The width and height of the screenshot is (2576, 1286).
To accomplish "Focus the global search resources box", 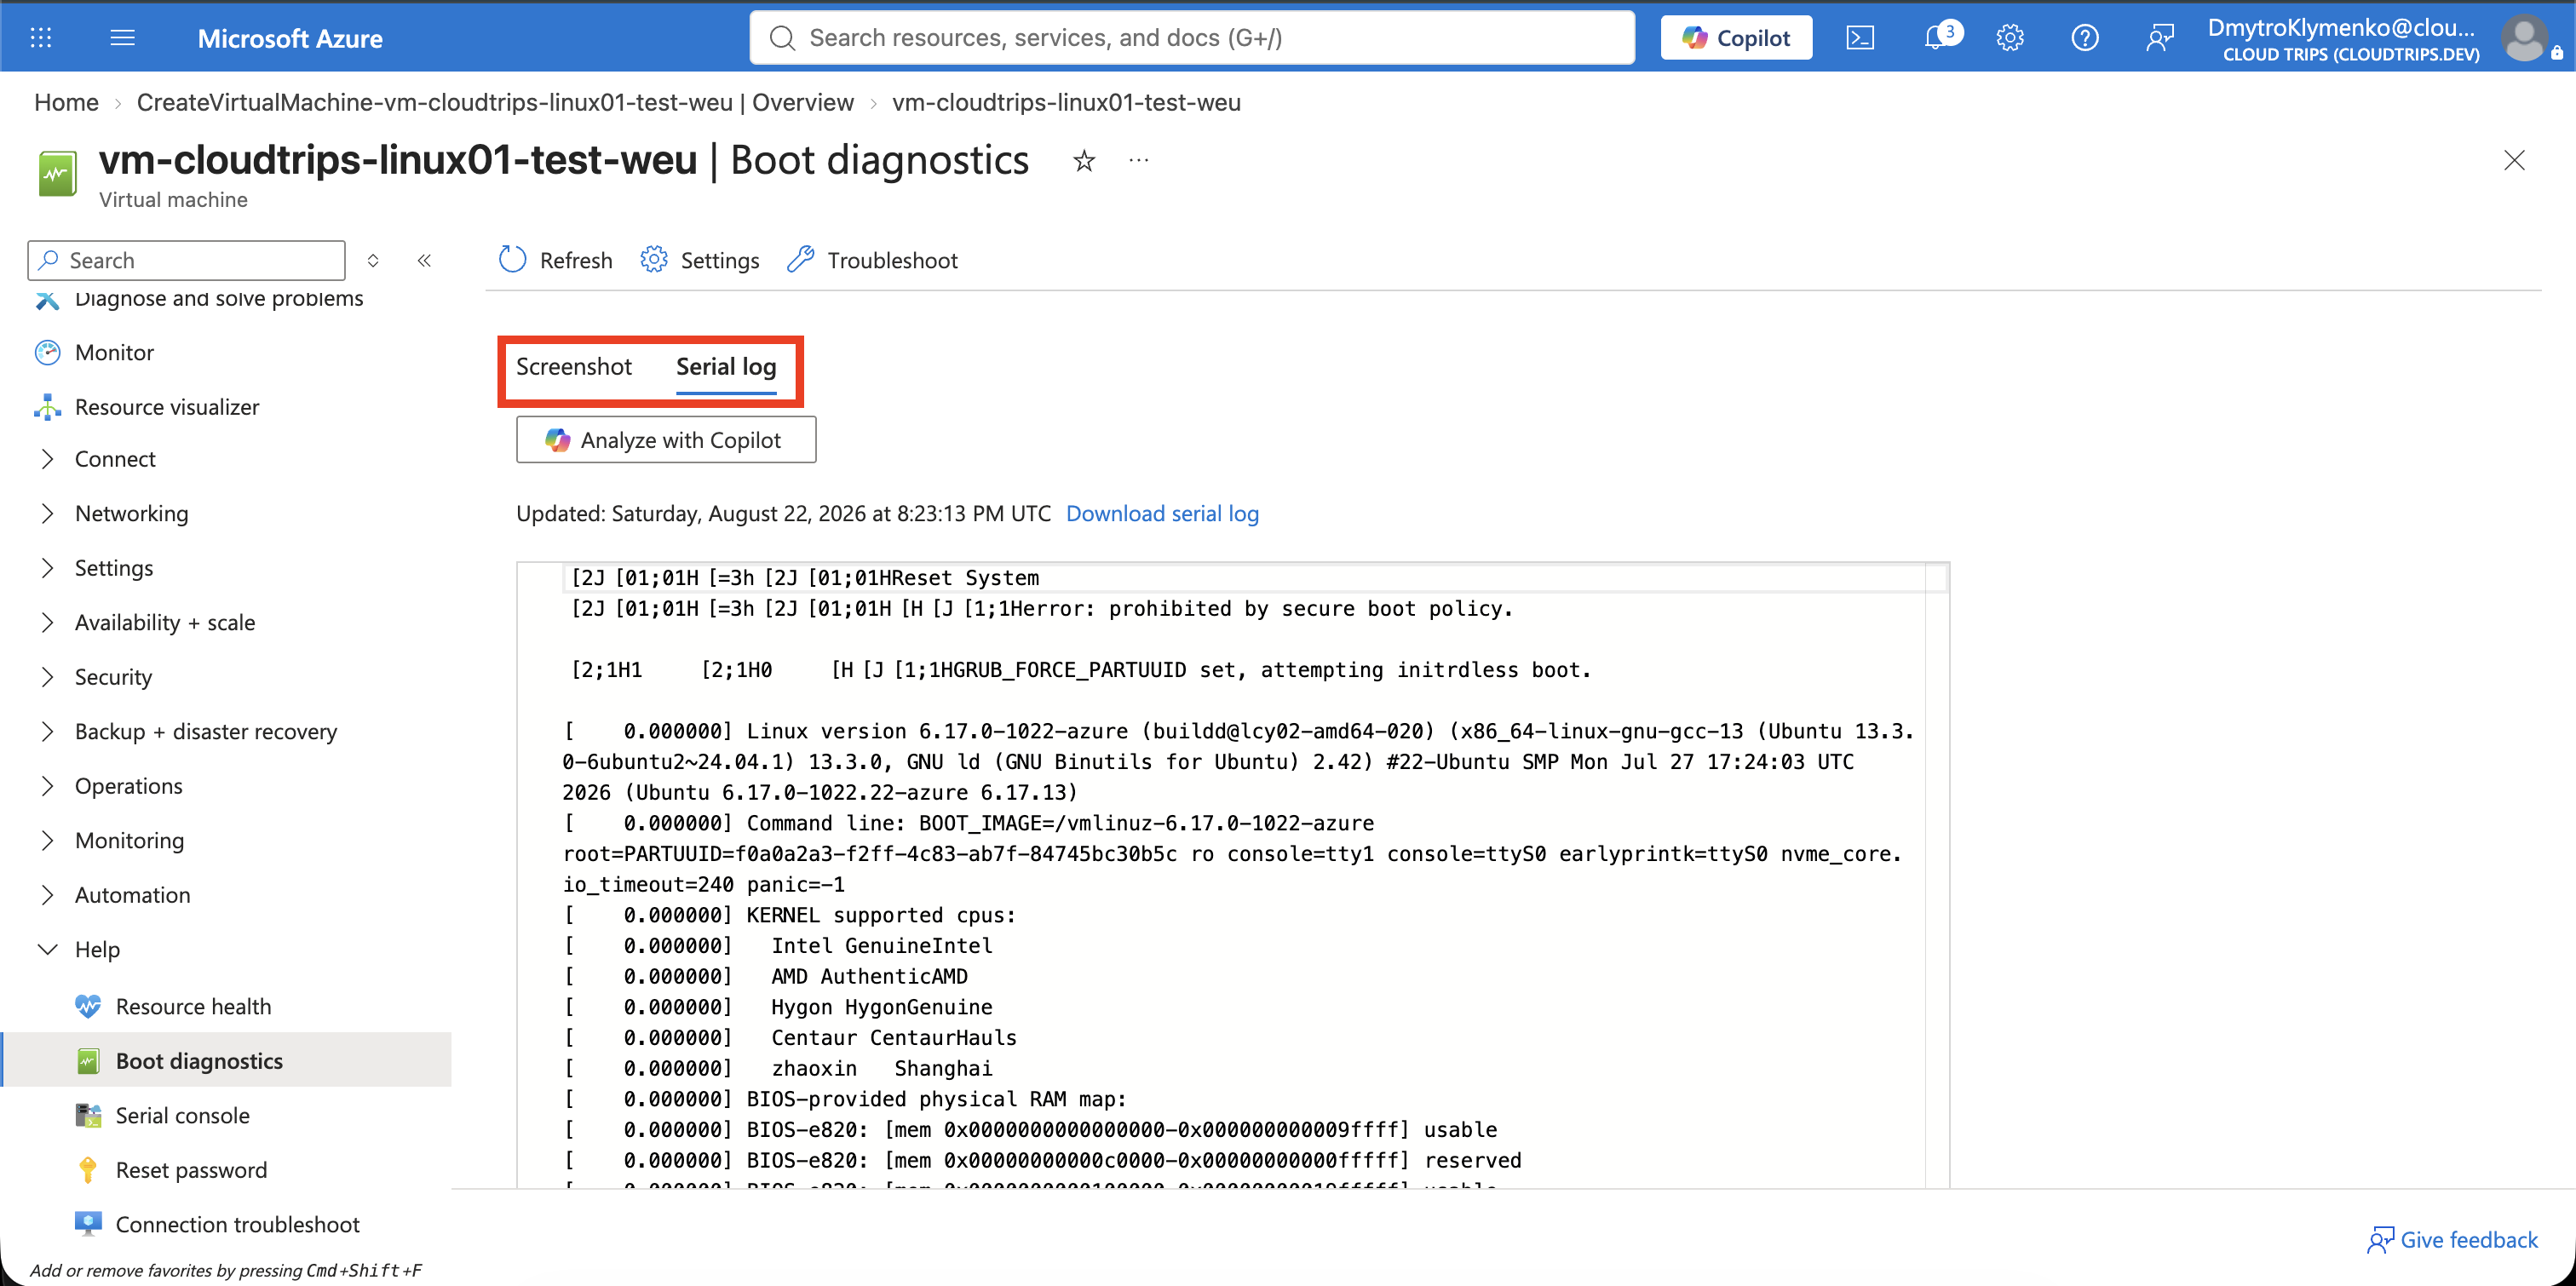I will tap(1192, 38).
